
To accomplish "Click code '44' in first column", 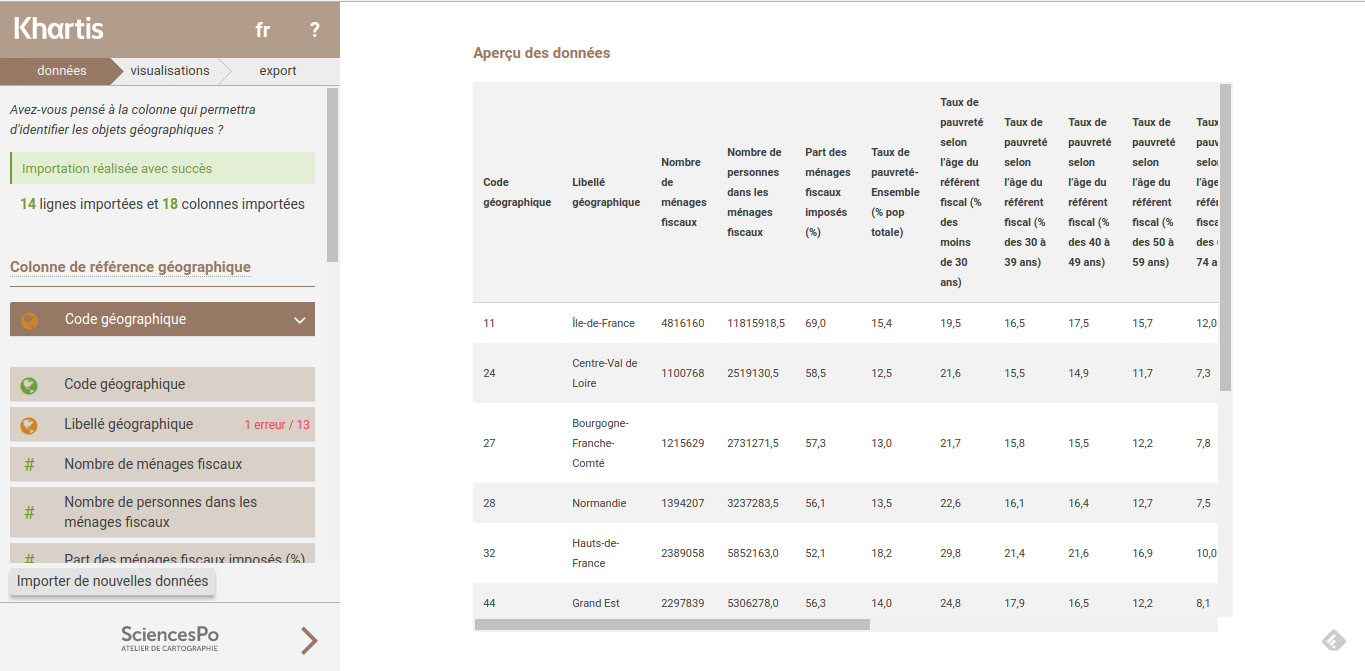I will click(x=489, y=603).
